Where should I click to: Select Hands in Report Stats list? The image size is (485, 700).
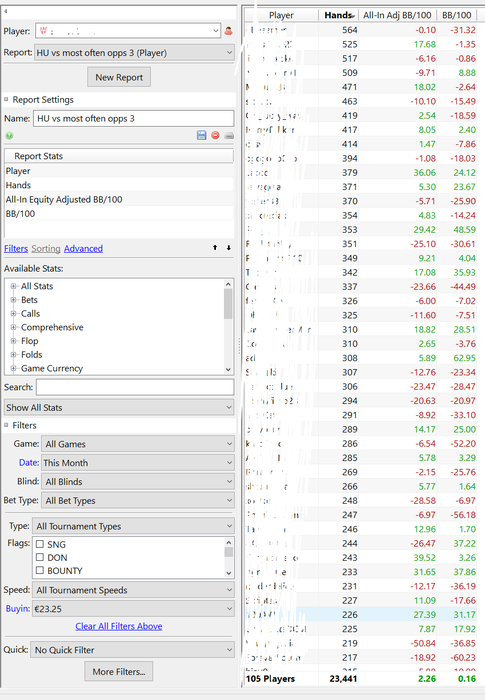[x=119, y=185]
